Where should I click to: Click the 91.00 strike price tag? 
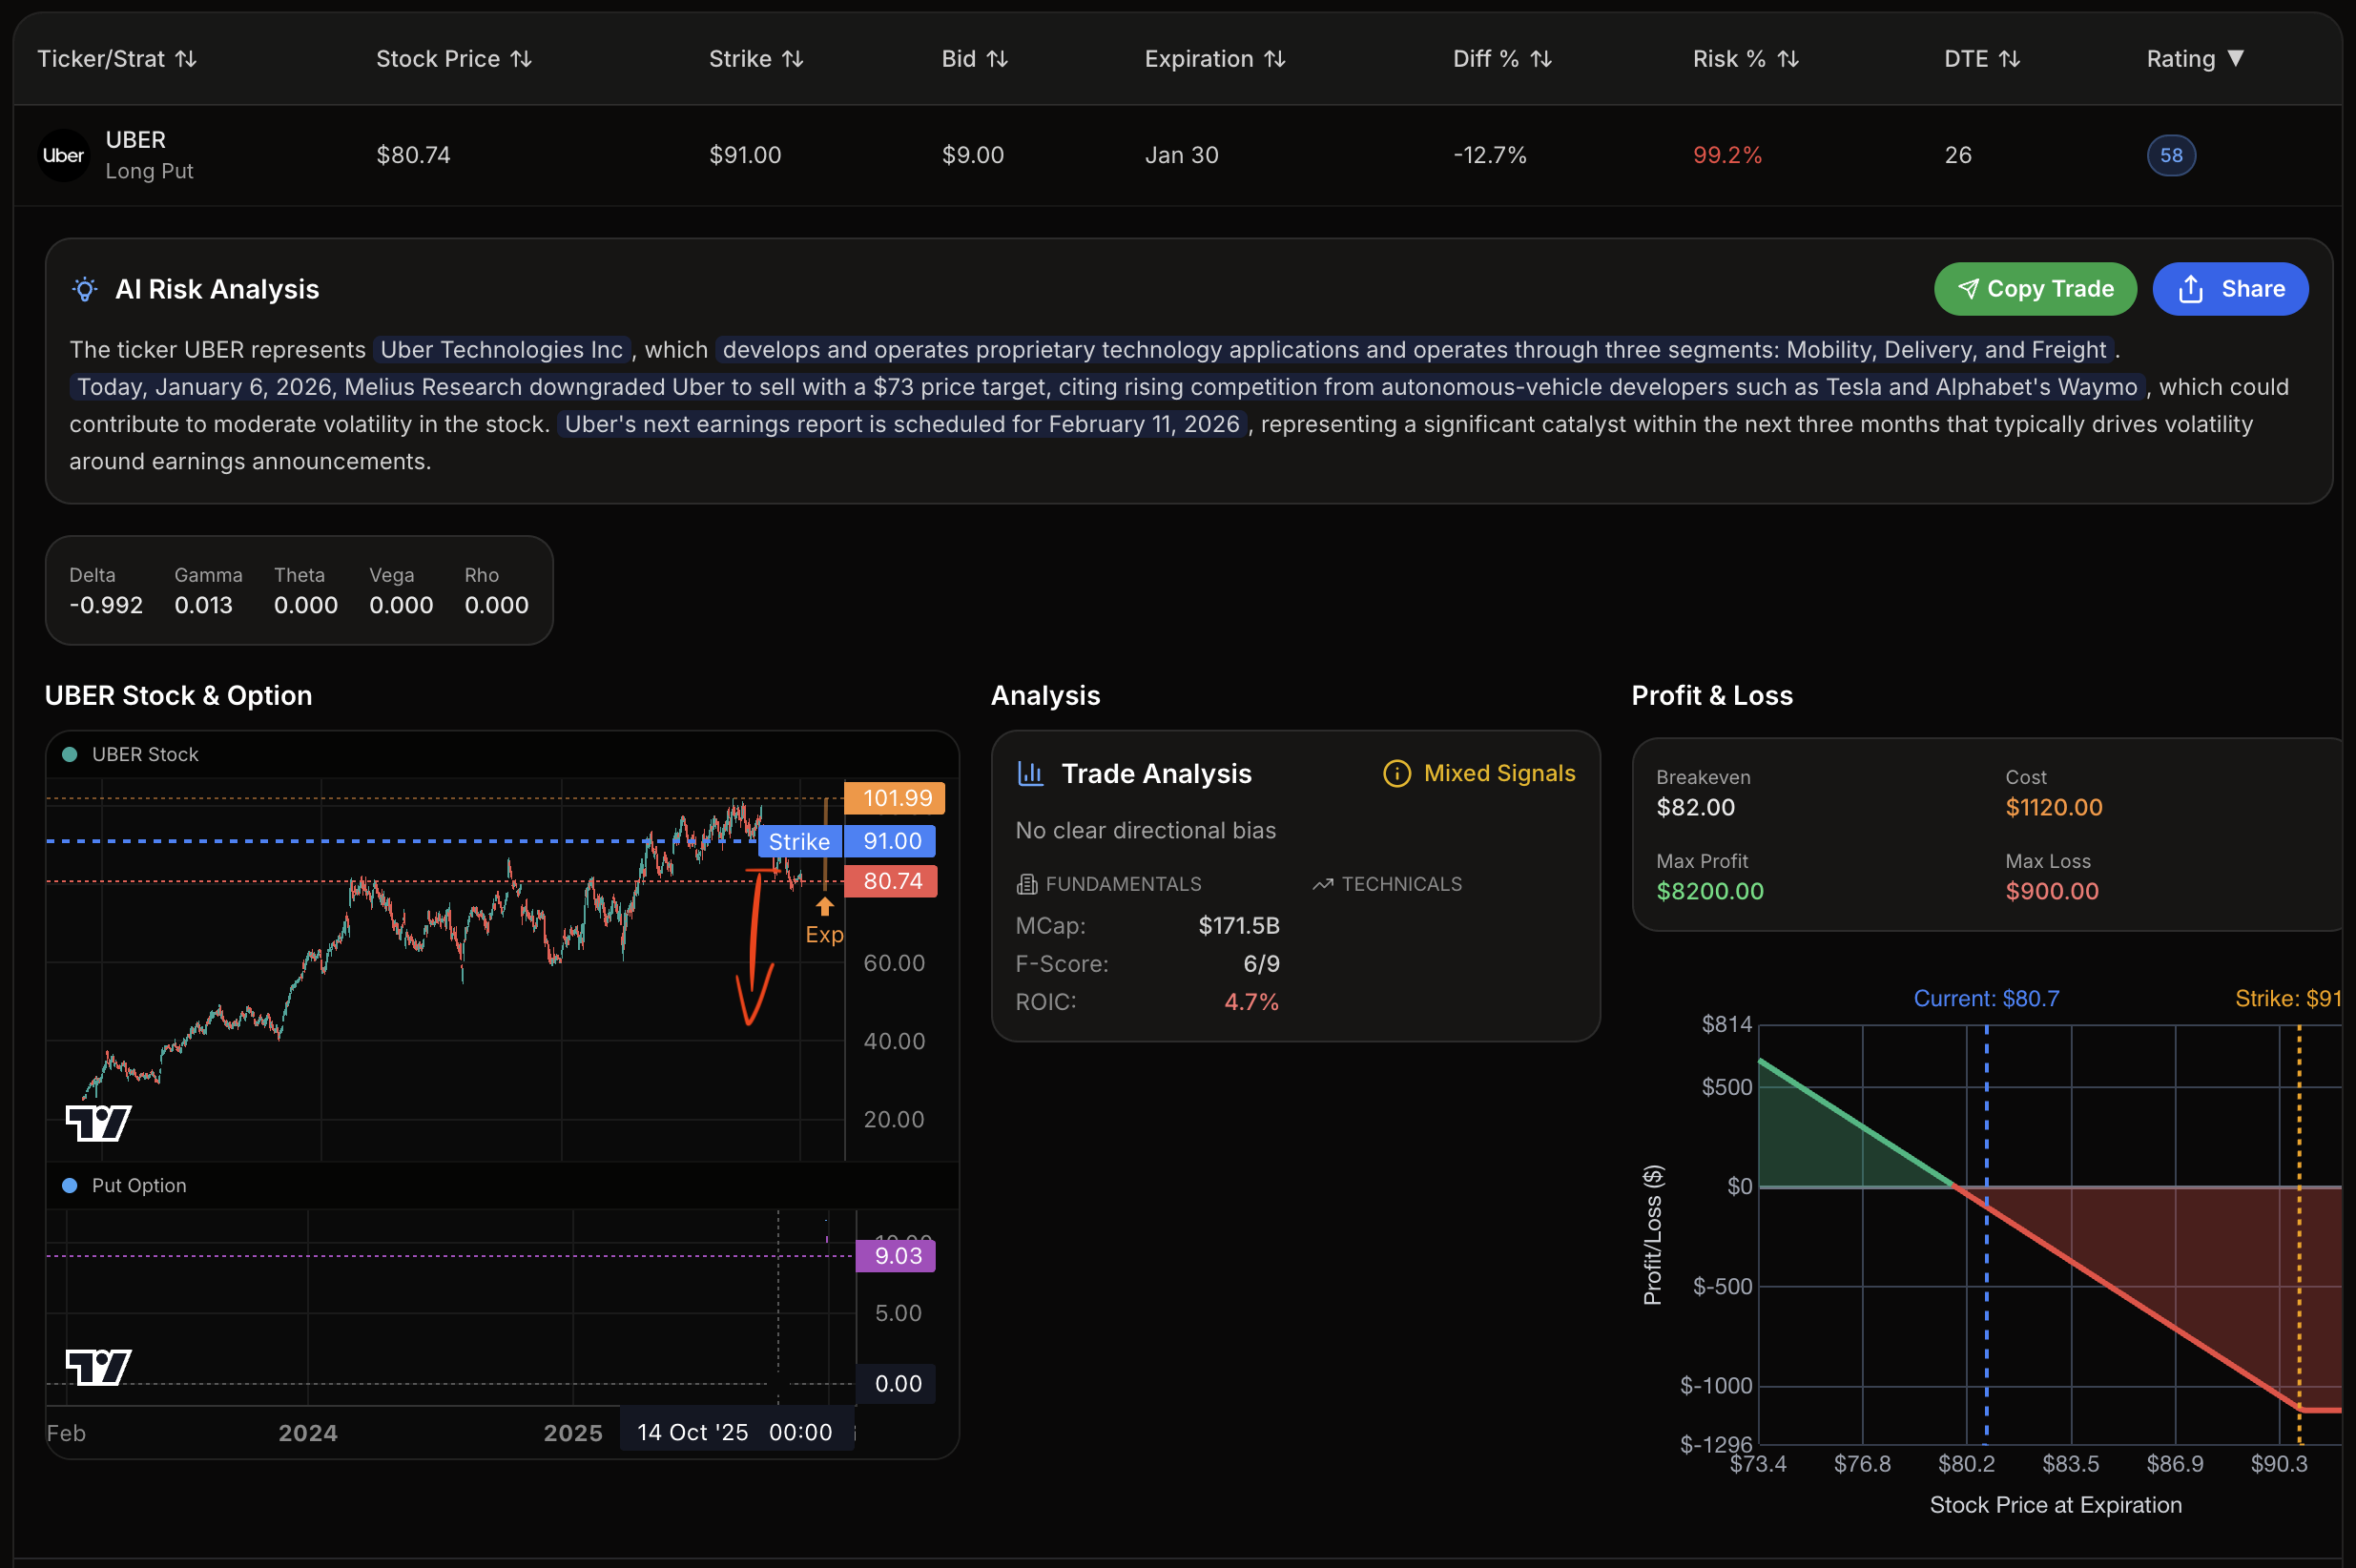tap(891, 841)
